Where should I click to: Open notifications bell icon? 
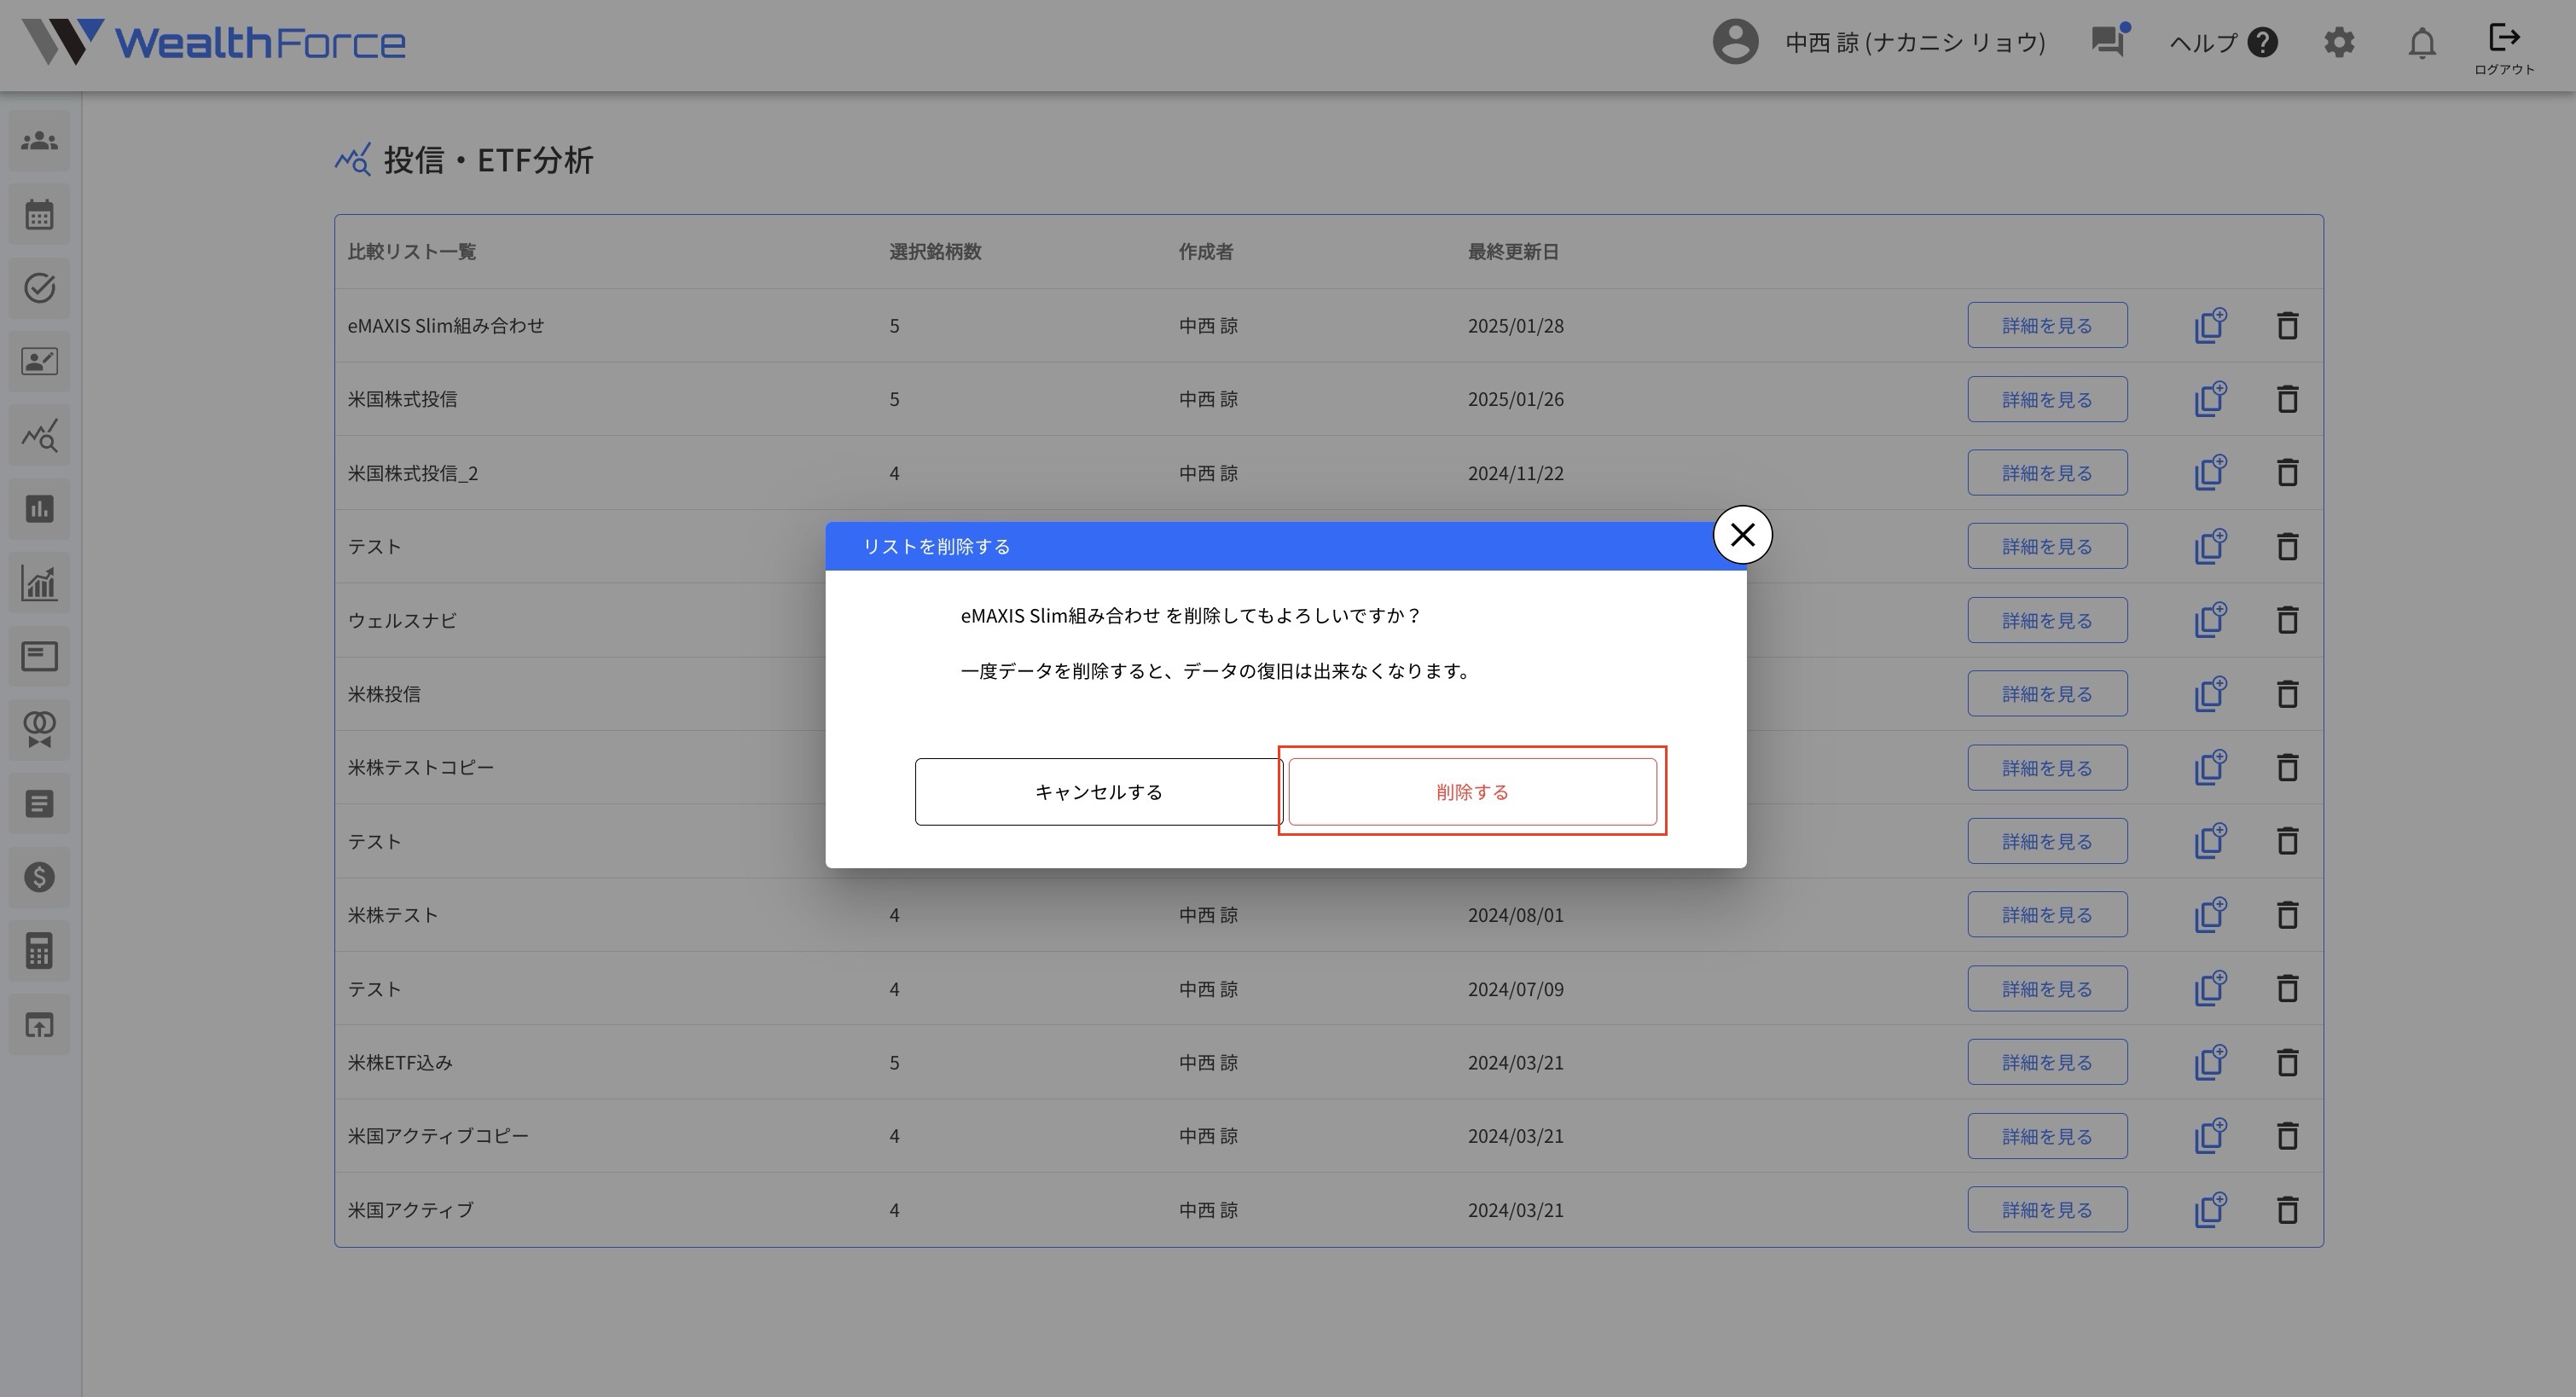tap(2421, 43)
